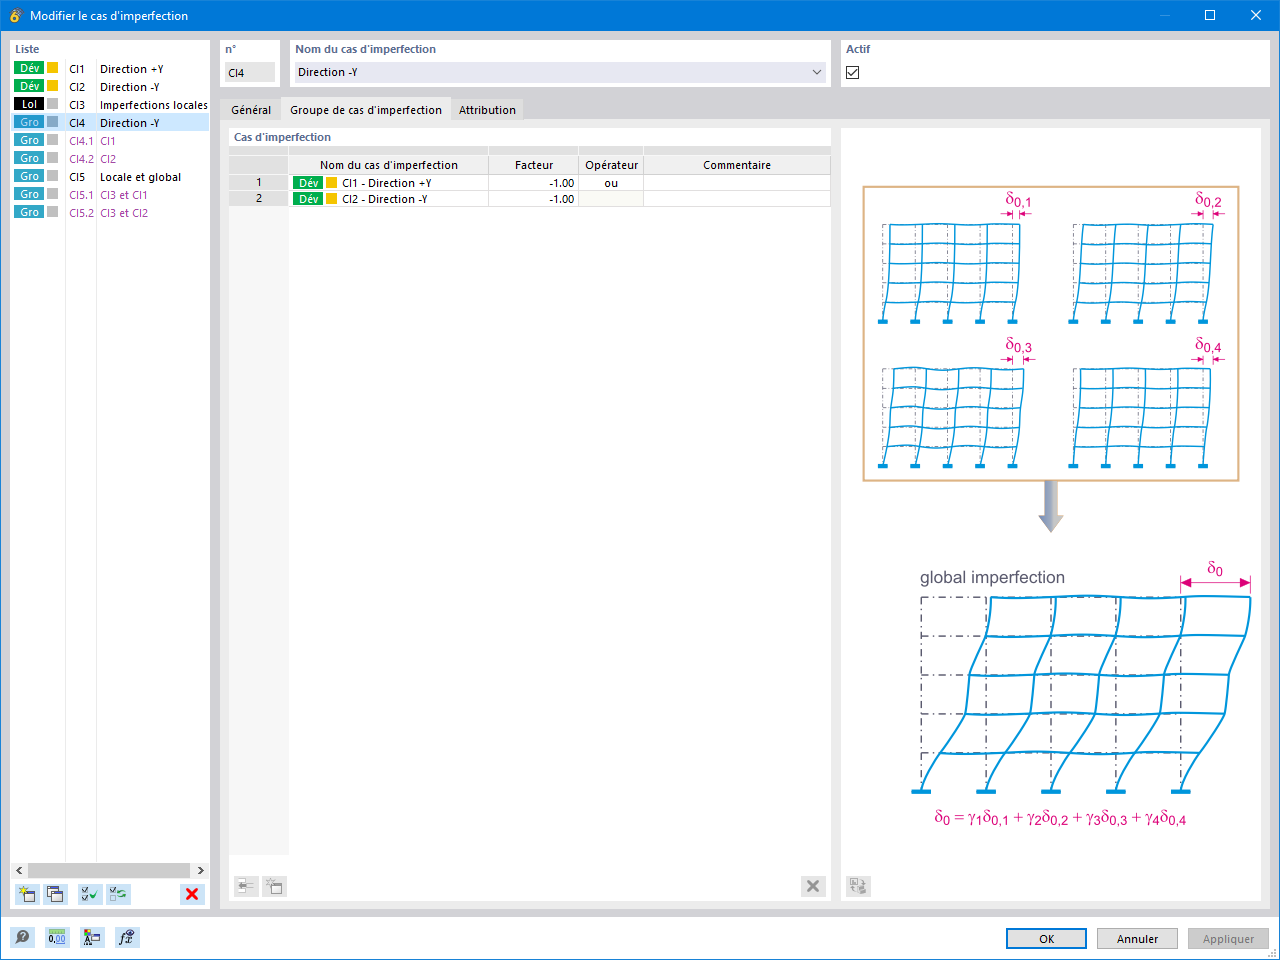
Task: Open the formula visibility fx icon
Action: (127, 938)
